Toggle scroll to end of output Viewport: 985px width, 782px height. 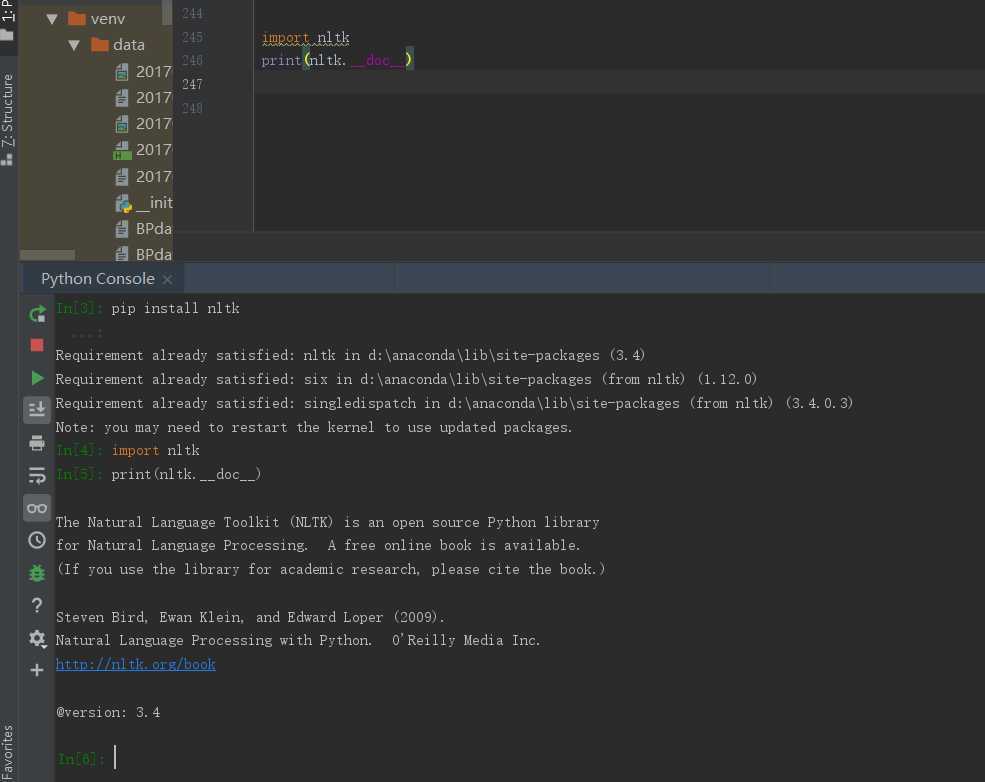(x=37, y=410)
